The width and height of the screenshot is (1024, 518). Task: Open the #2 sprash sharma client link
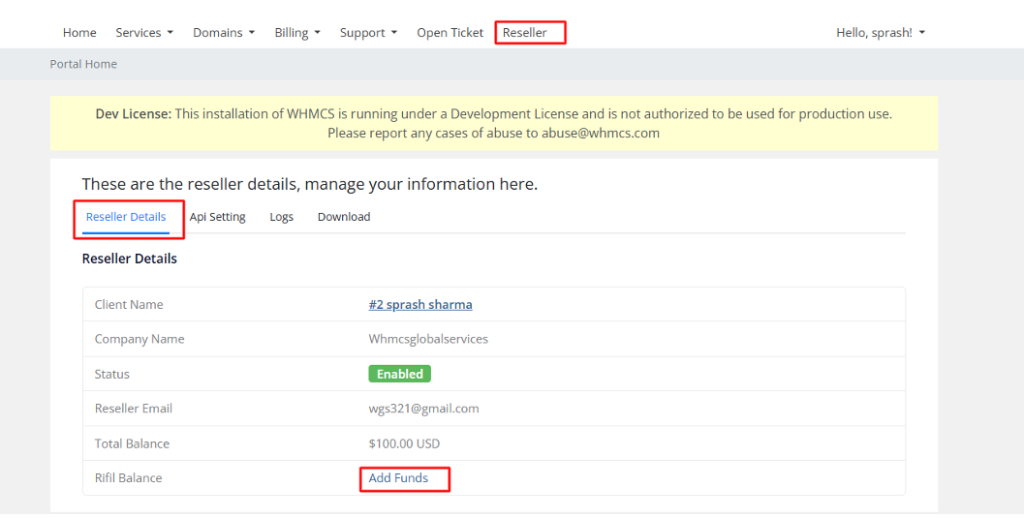click(420, 305)
